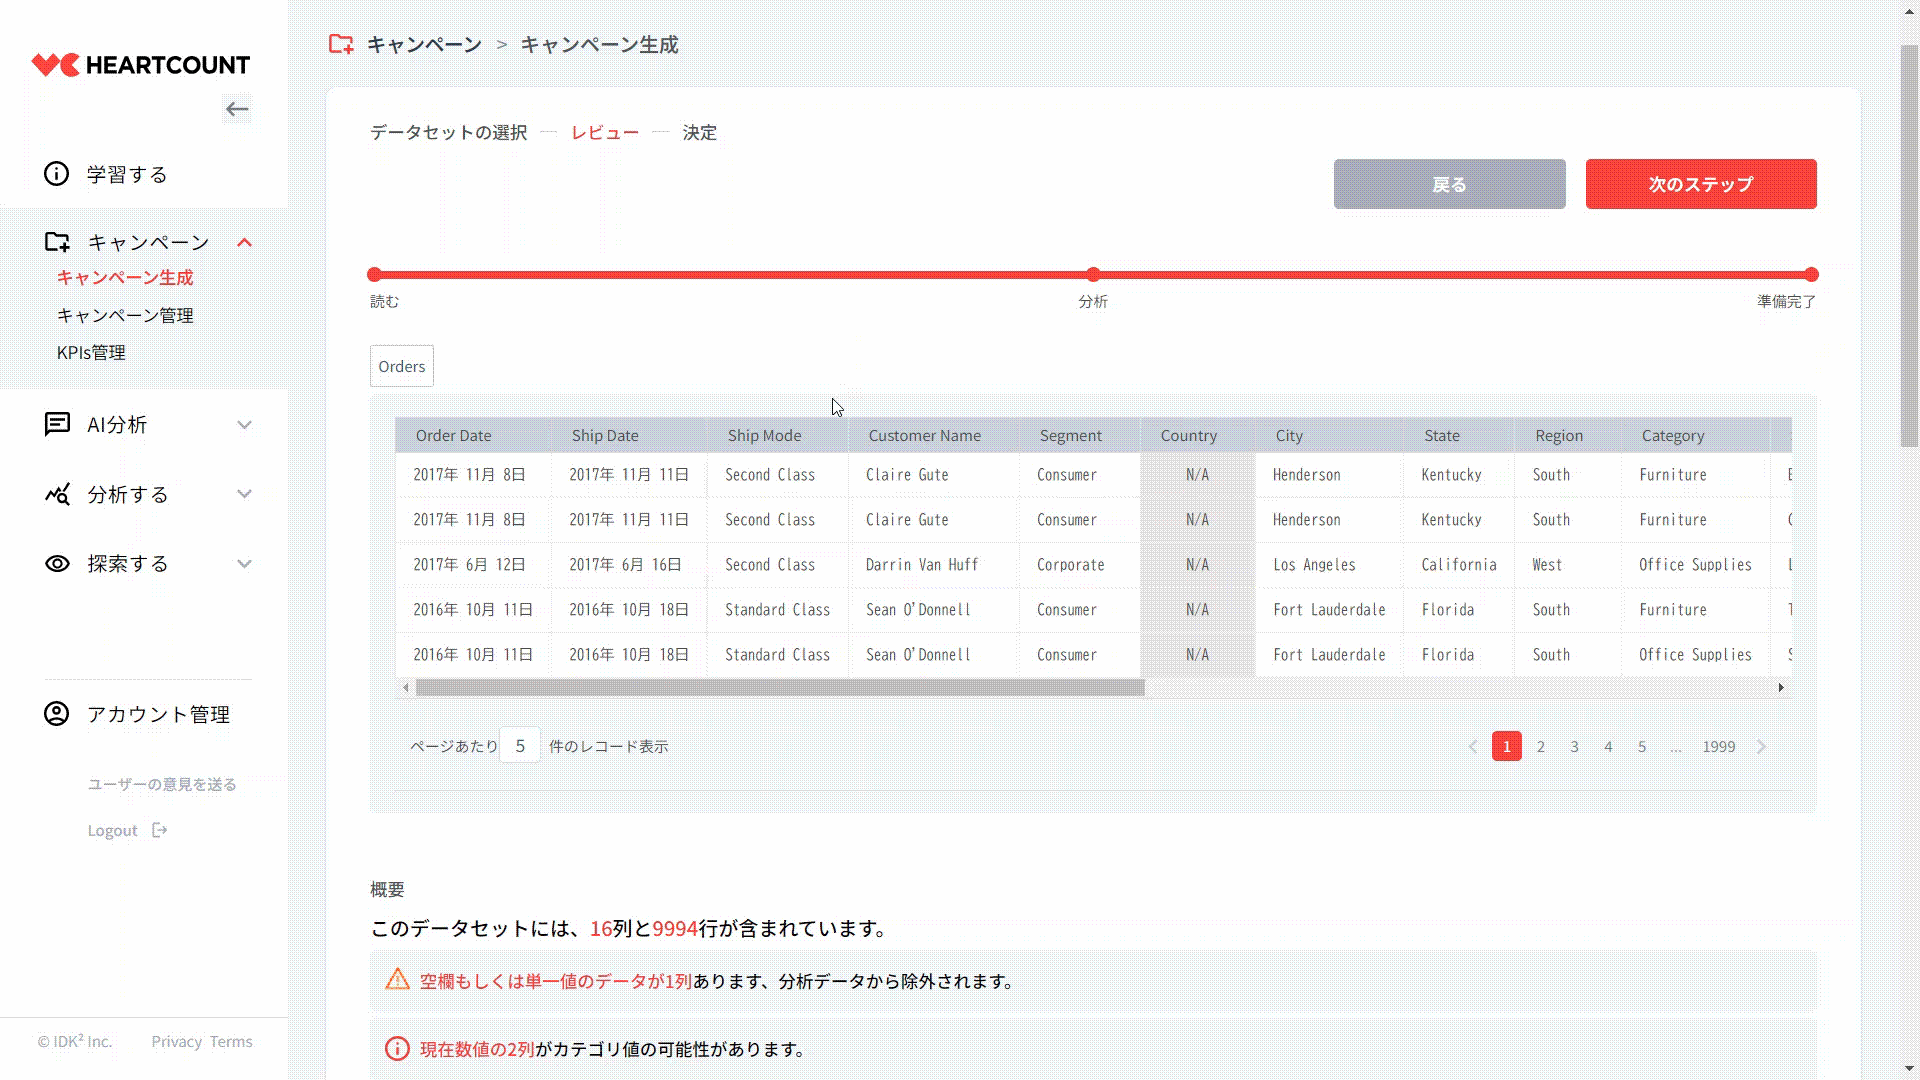Click the 探索する eye icon
Screen dimensions: 1920x1080
[57, 563]
